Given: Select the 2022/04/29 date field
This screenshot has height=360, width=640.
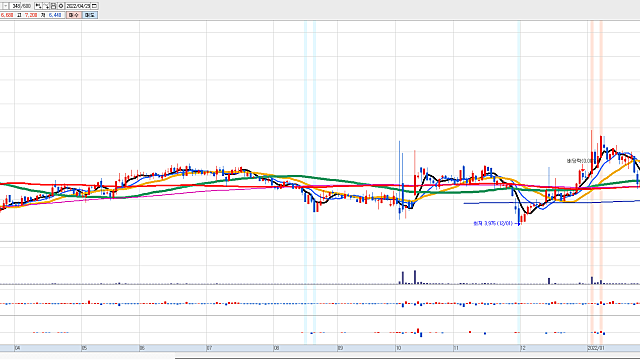Looking at the screenshot, I should [78, 6].
